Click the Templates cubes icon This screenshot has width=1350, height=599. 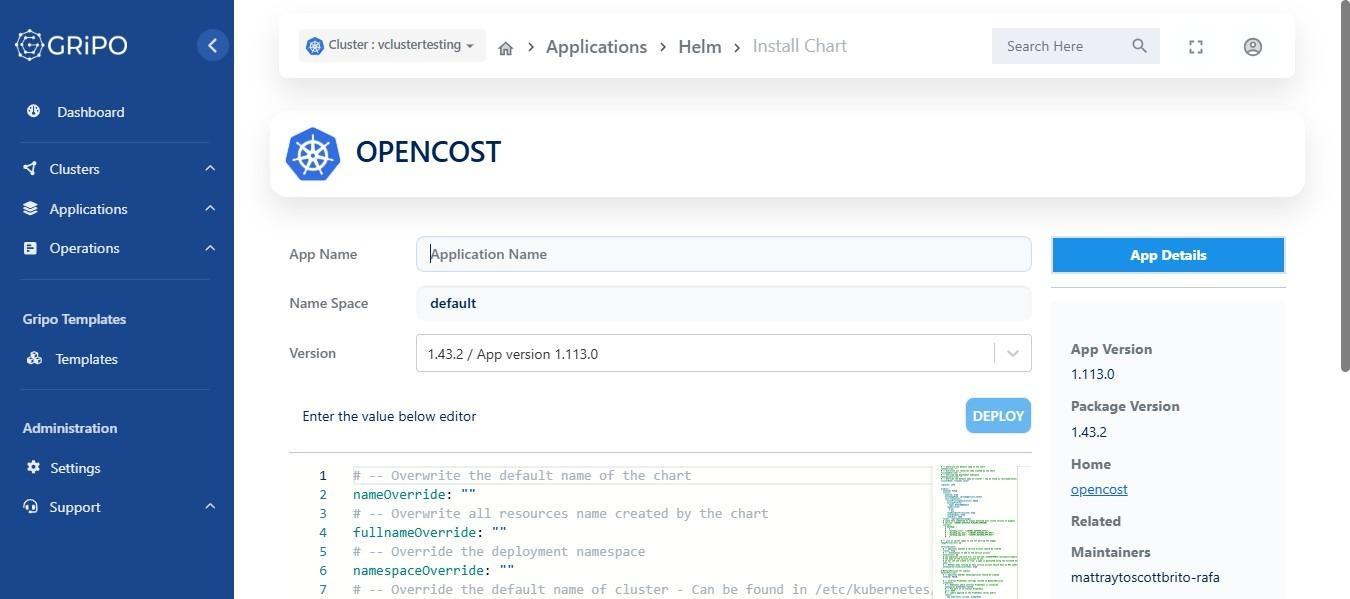coord(34,358)
